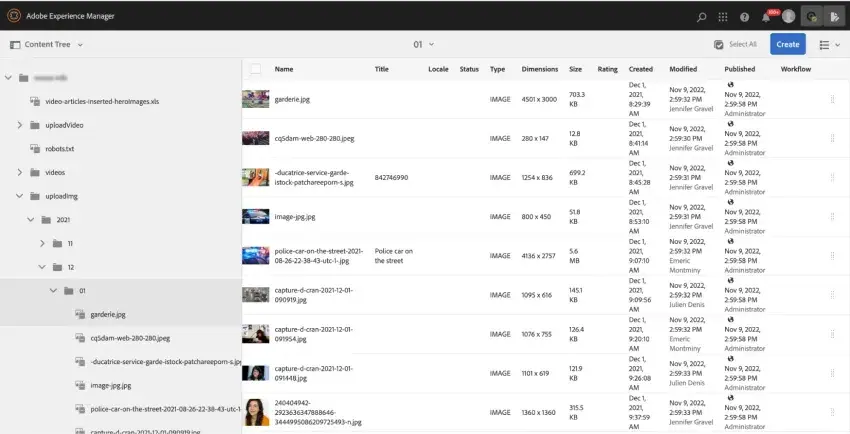Click the size value 315.5 KB
Viewport: 850px width, 434px height.
coord(576,412)
